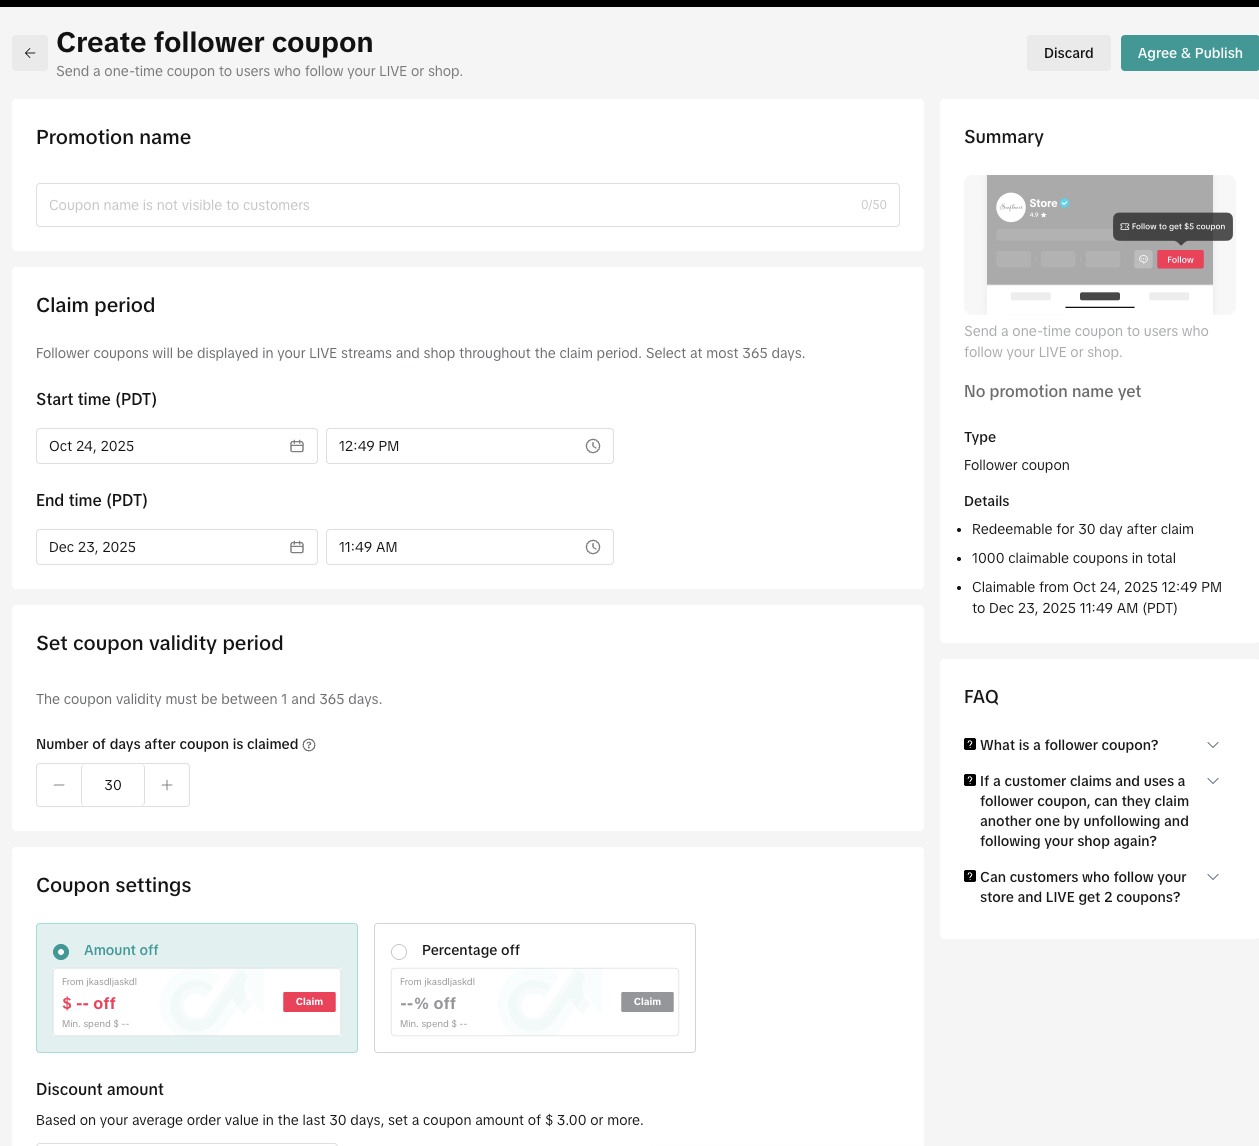Expand FAQ about getting 2 coupons
Viewport: 1259px width, 1146px height.
point(1213,877)
